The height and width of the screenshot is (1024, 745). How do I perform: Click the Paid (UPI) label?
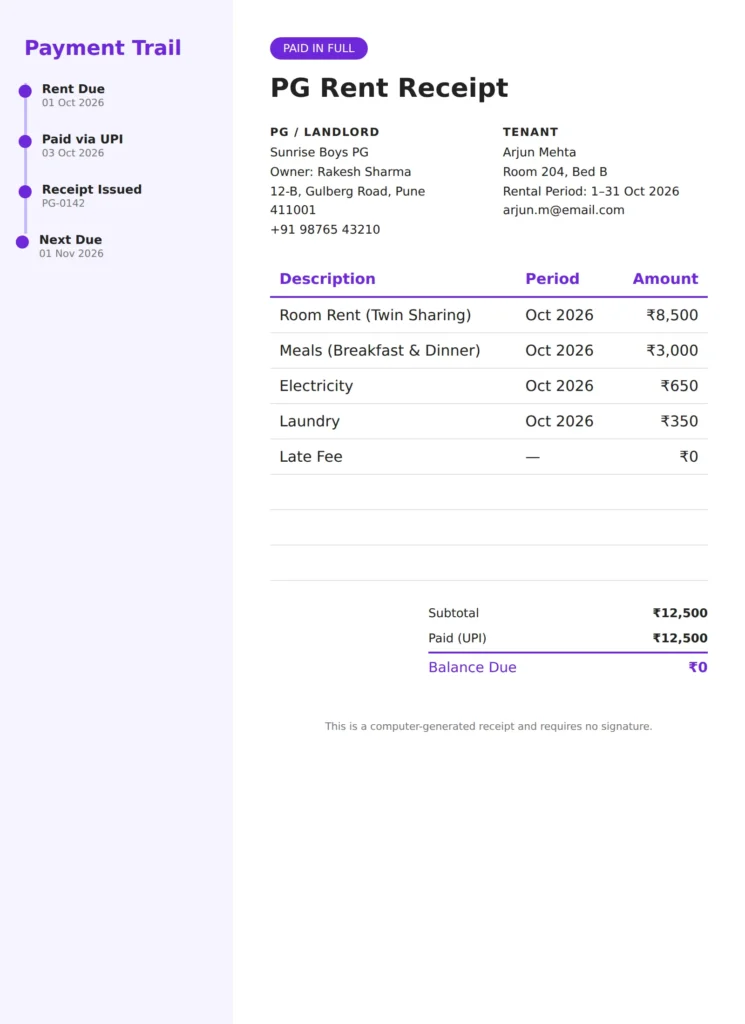pos(458,638)
